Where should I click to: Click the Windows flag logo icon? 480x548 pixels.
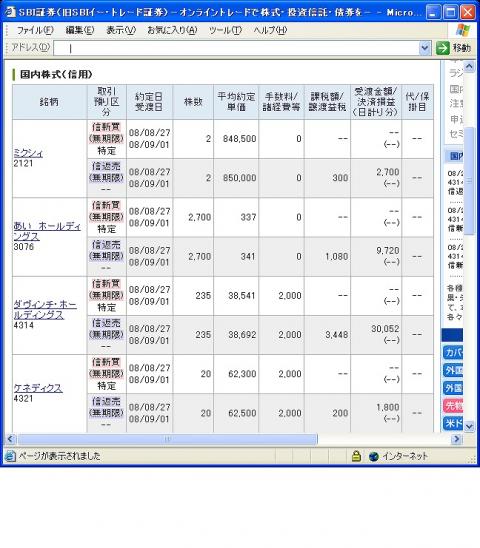463,30
